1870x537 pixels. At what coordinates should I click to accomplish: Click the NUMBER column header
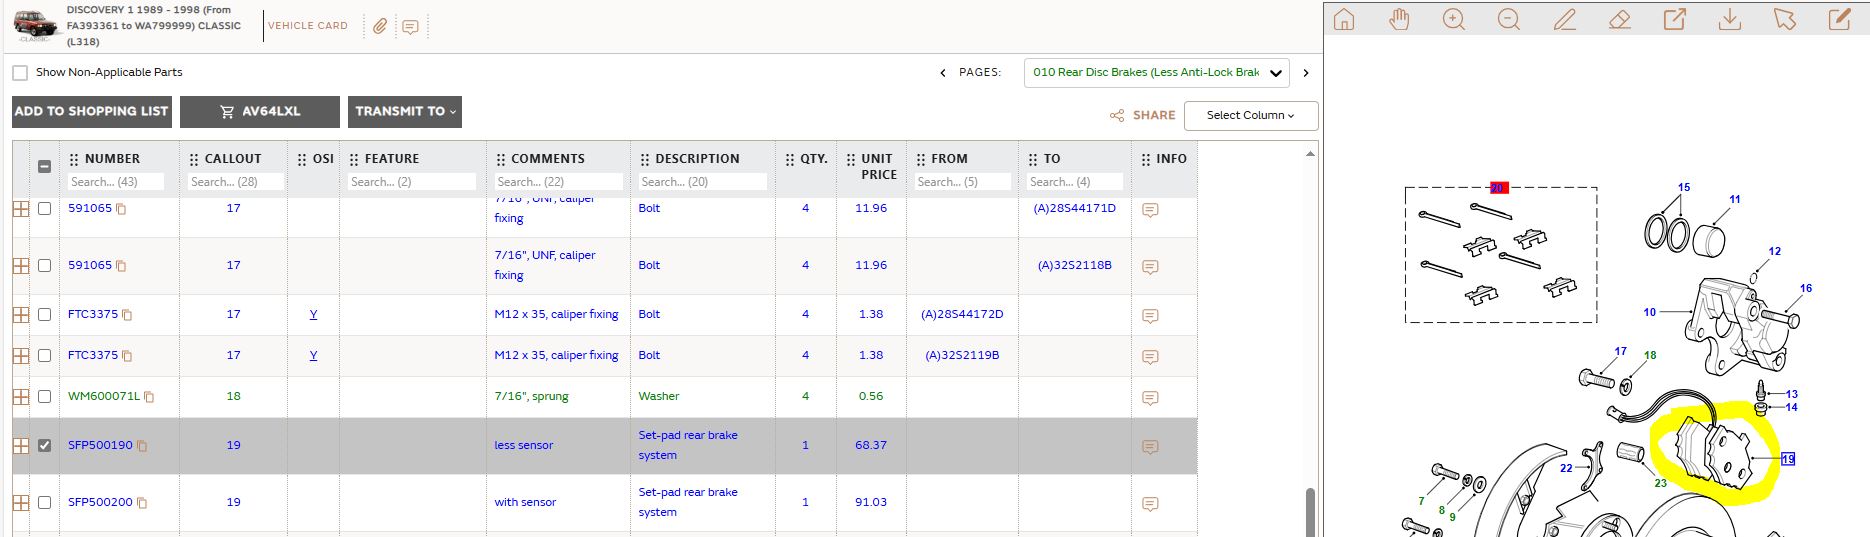(112, 159)
